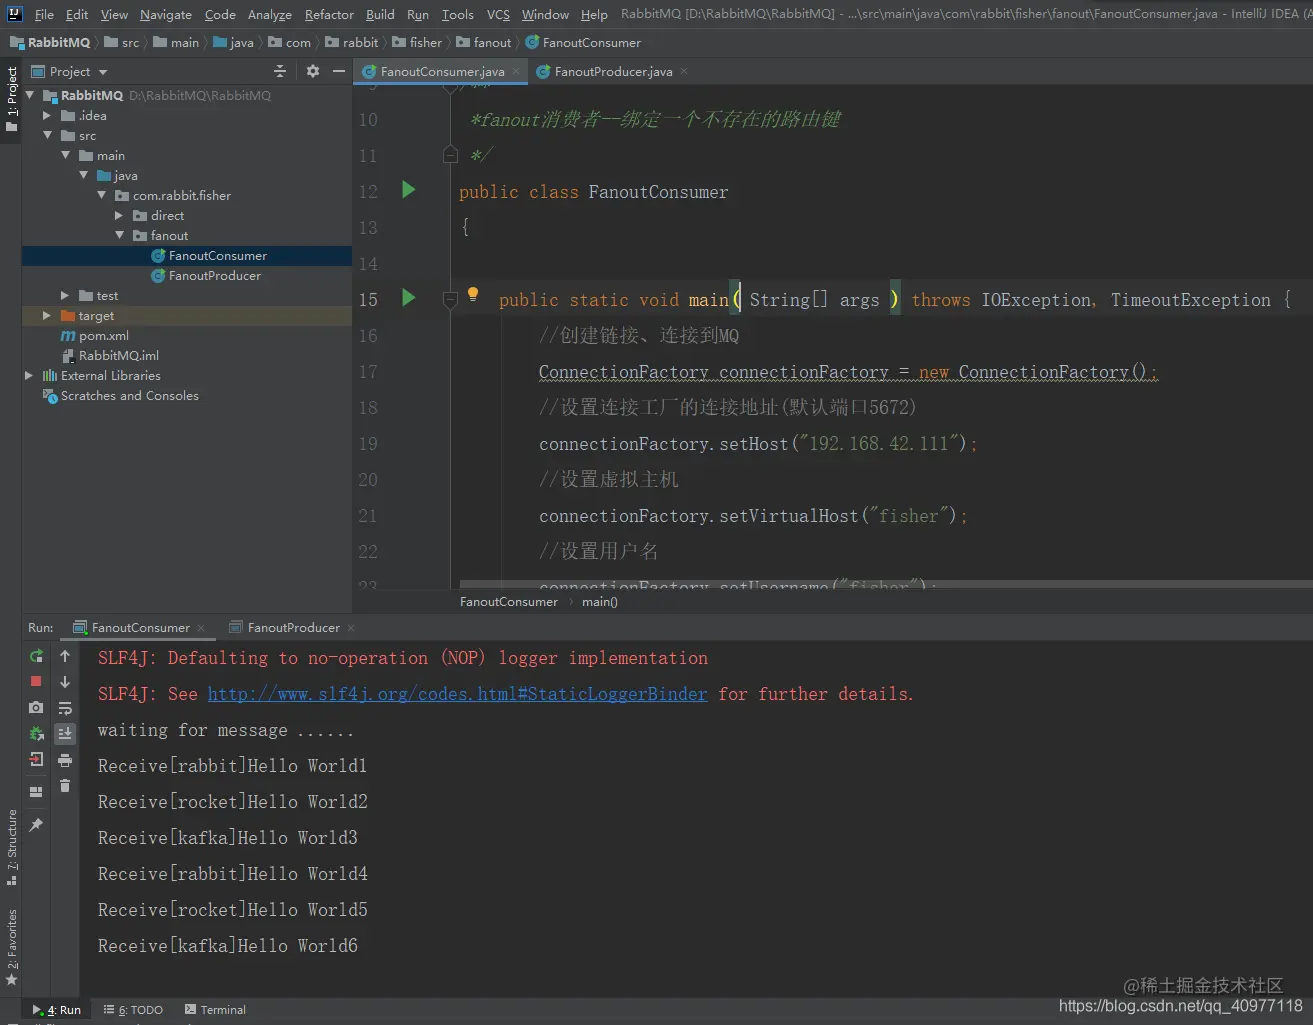Open the Refactor menu
The width and height of the screenshot is (1313, 1025).
tap(329, 14)
